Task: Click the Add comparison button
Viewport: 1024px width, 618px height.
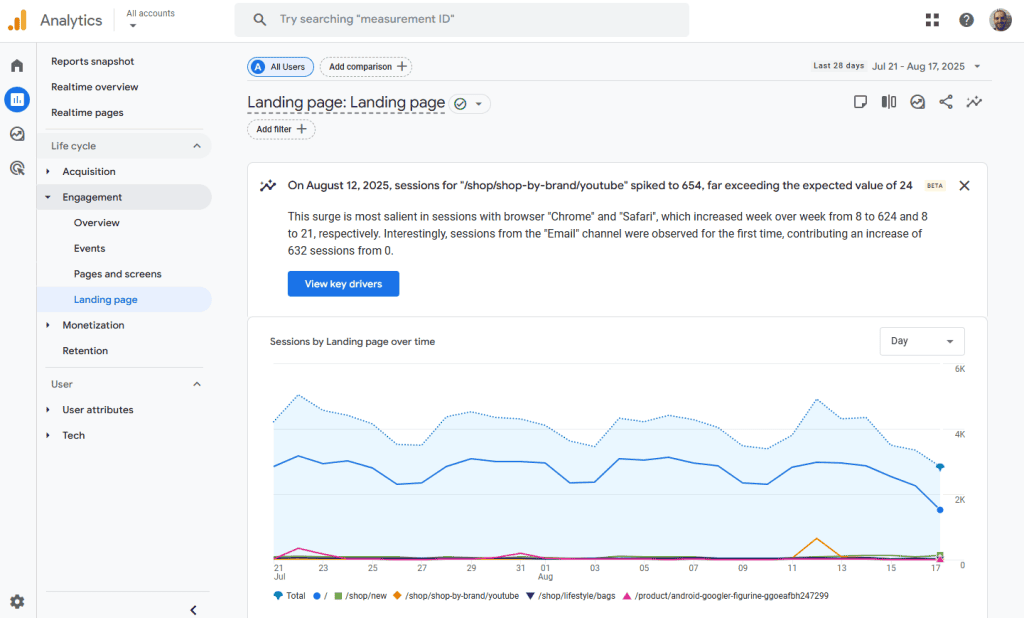Action: click(366, 67)
